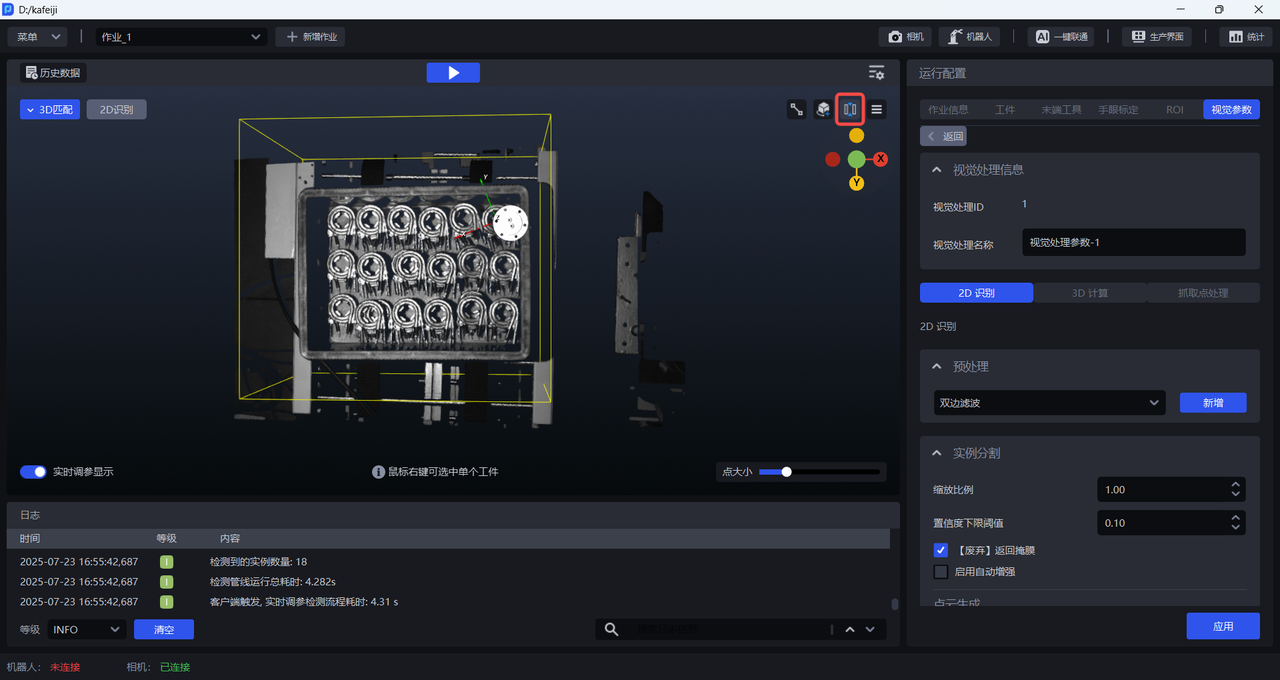Viewport: 1280px width, 680px height.
Task: Click the blue play run button
Action: pyautogui.click(x=453, y=73)
